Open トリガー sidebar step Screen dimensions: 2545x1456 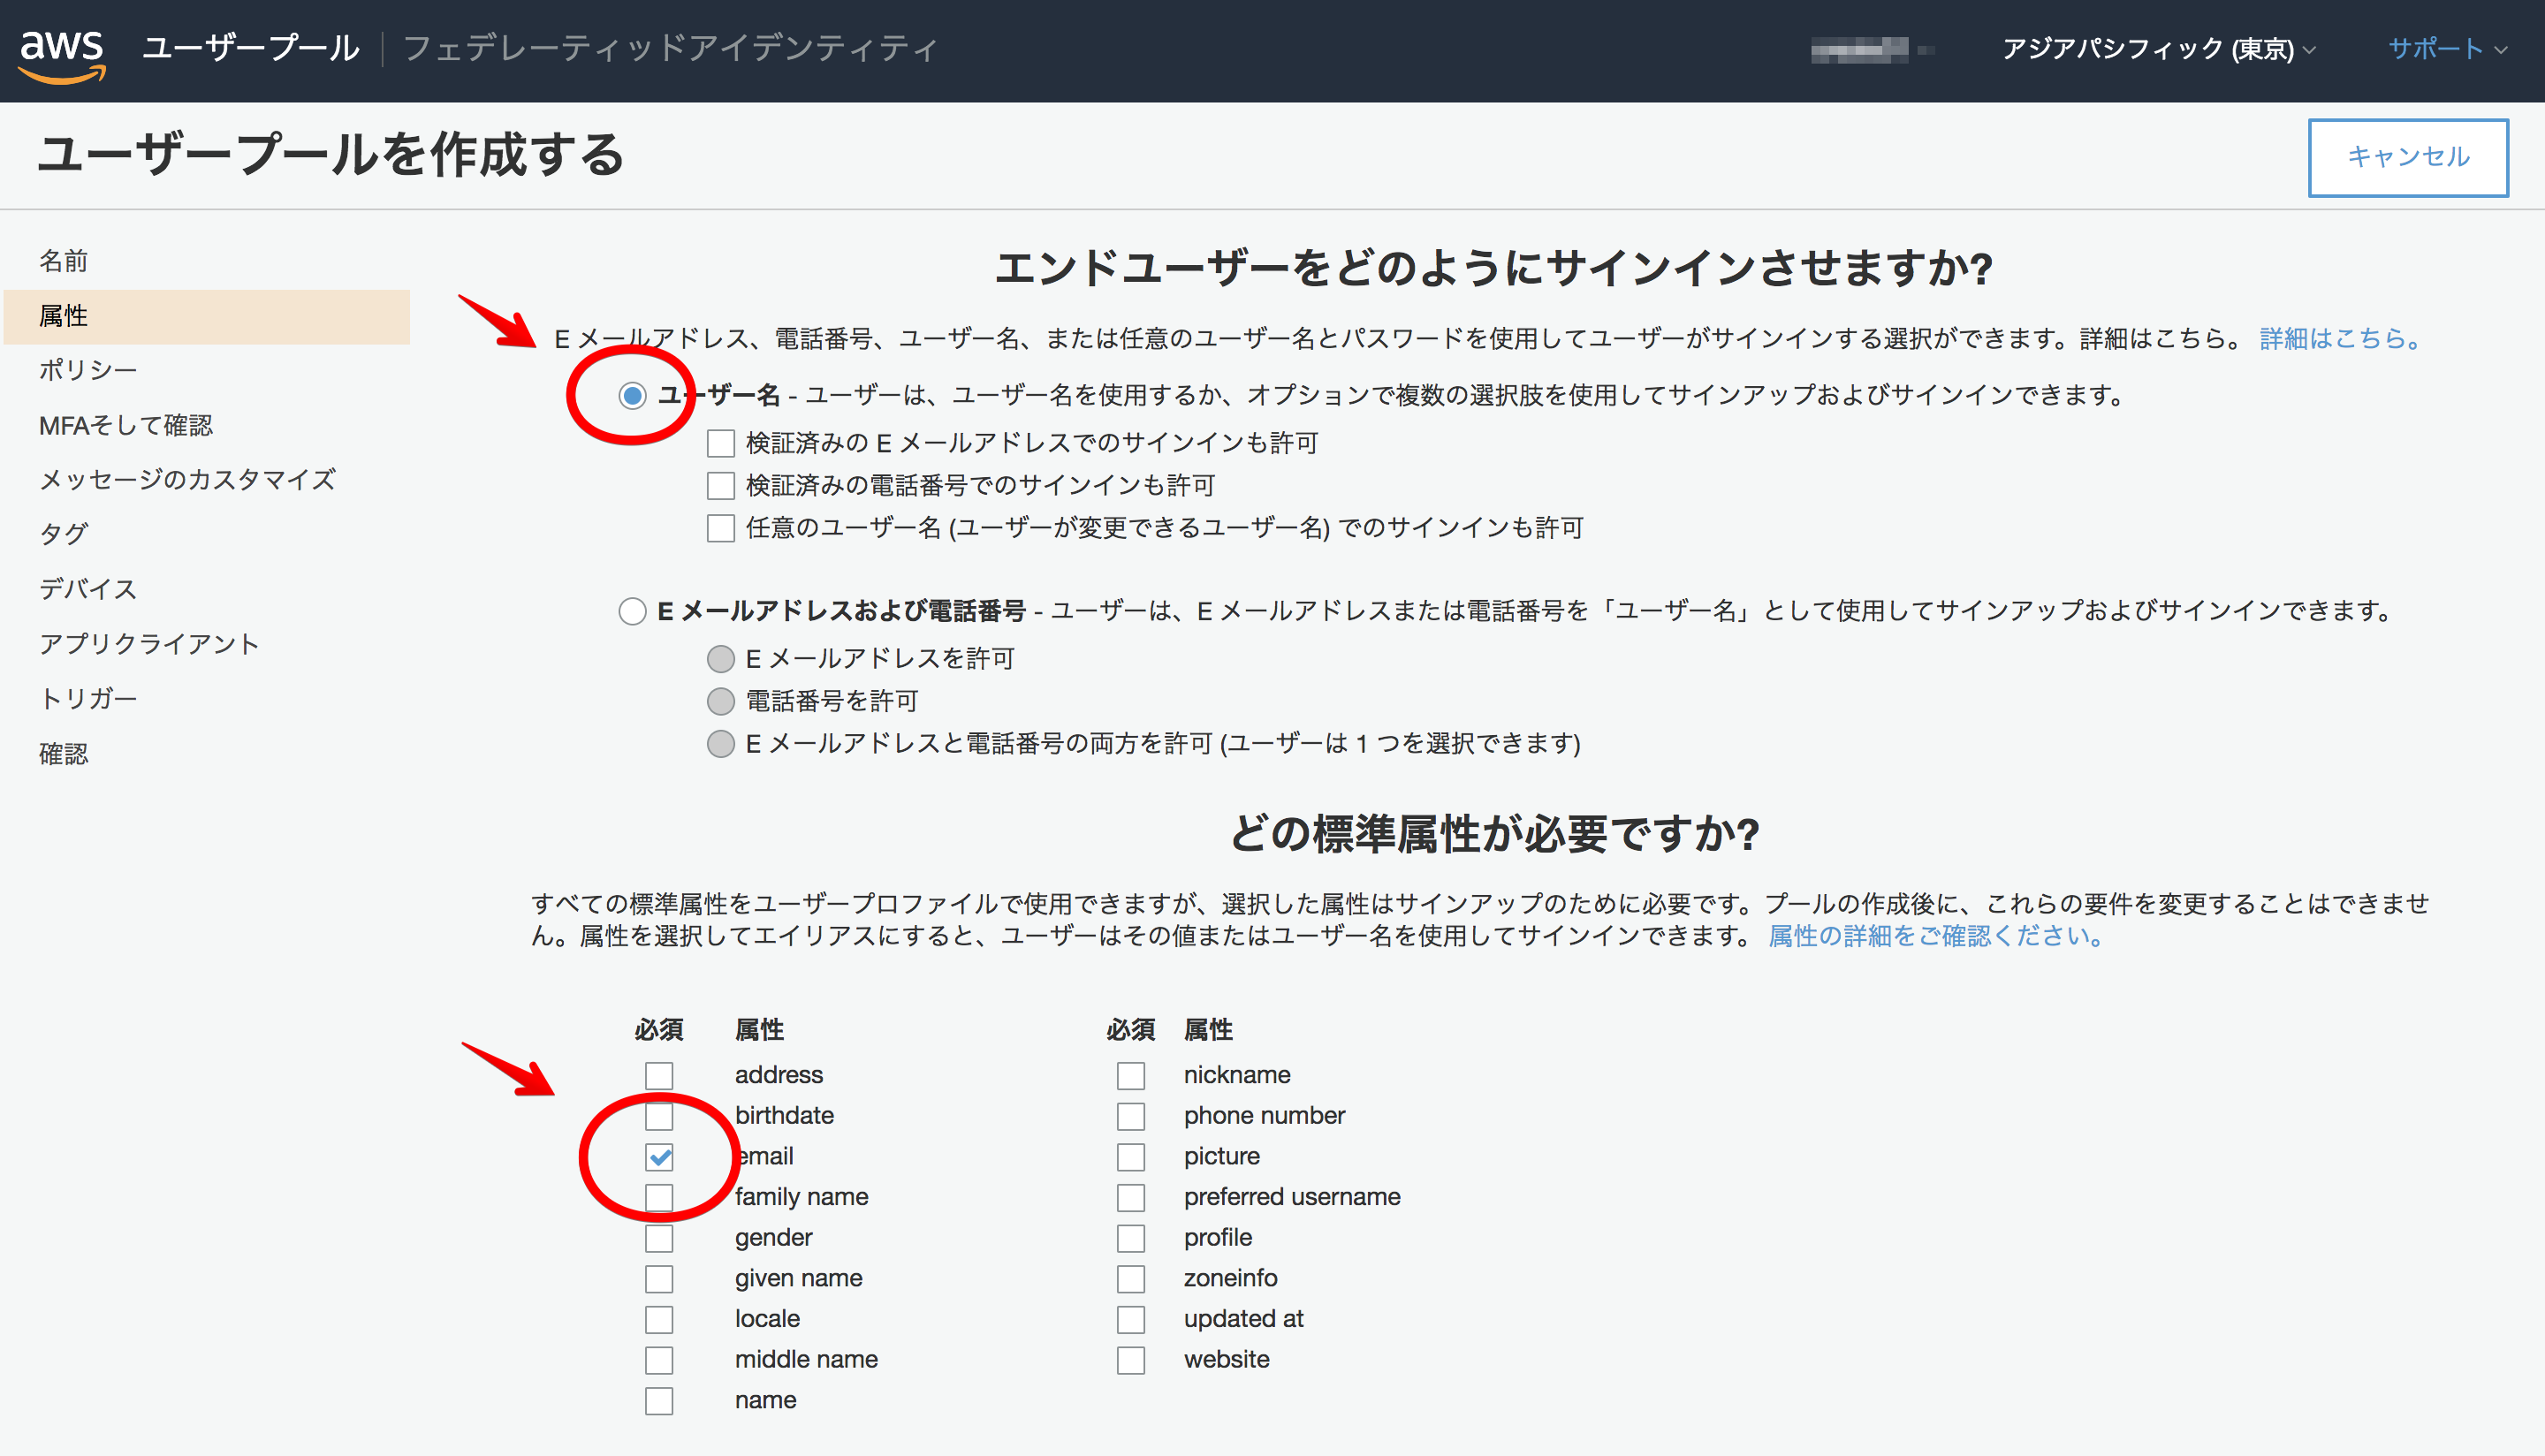coord(88,698)
